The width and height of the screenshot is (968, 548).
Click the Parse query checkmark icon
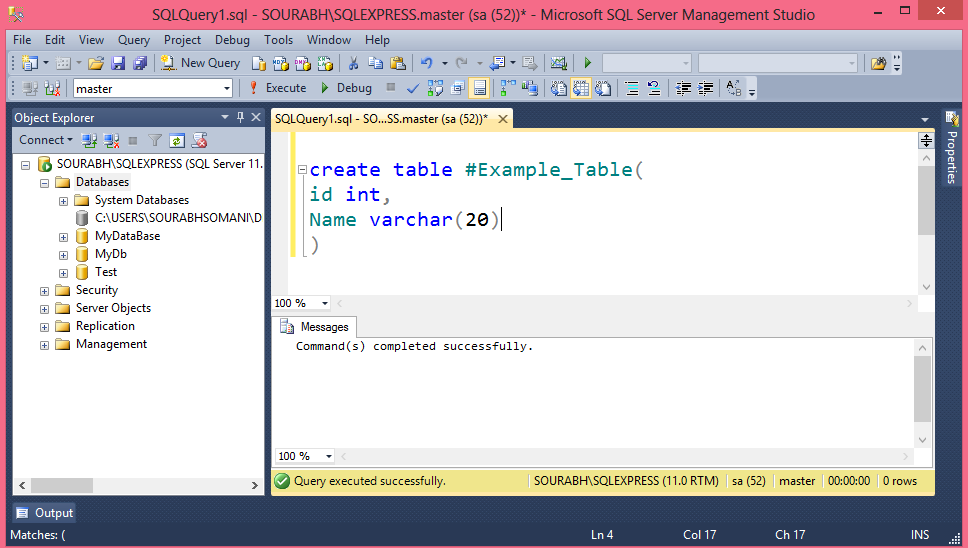pos(412,88)
